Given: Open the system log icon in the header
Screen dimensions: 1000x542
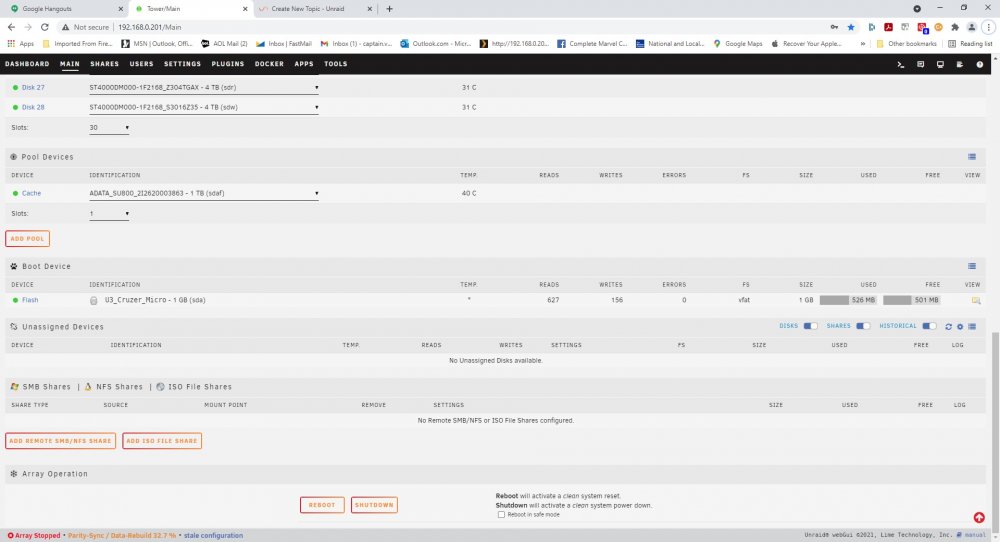Looking at the screenshot, I should (960, 64).
